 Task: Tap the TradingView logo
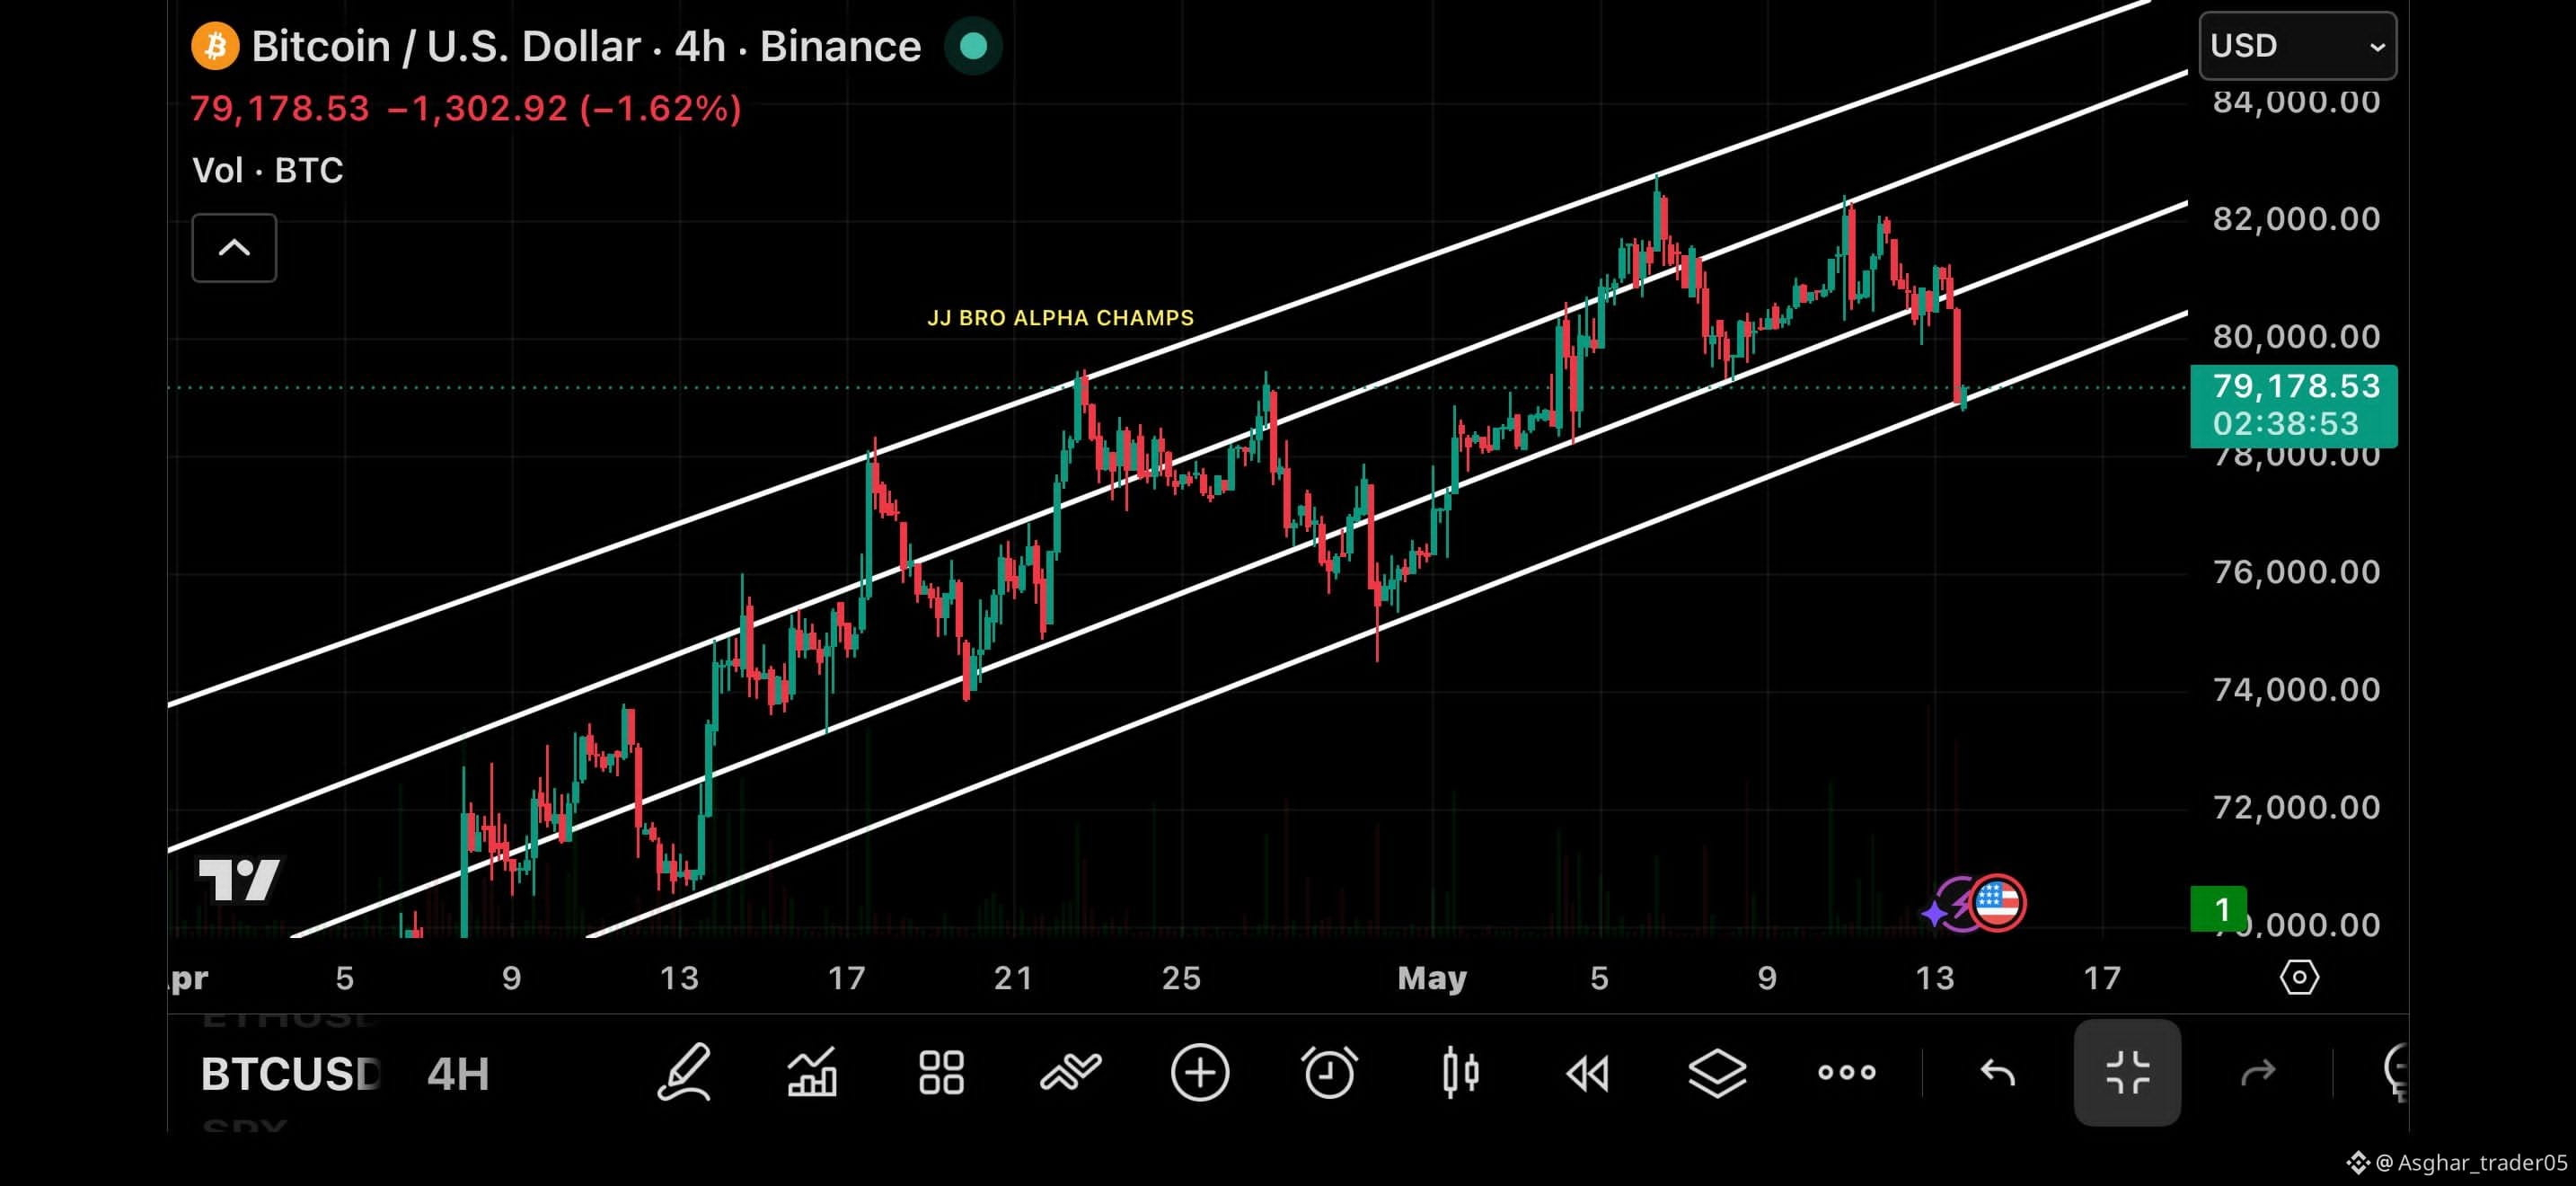click(239, 880)
